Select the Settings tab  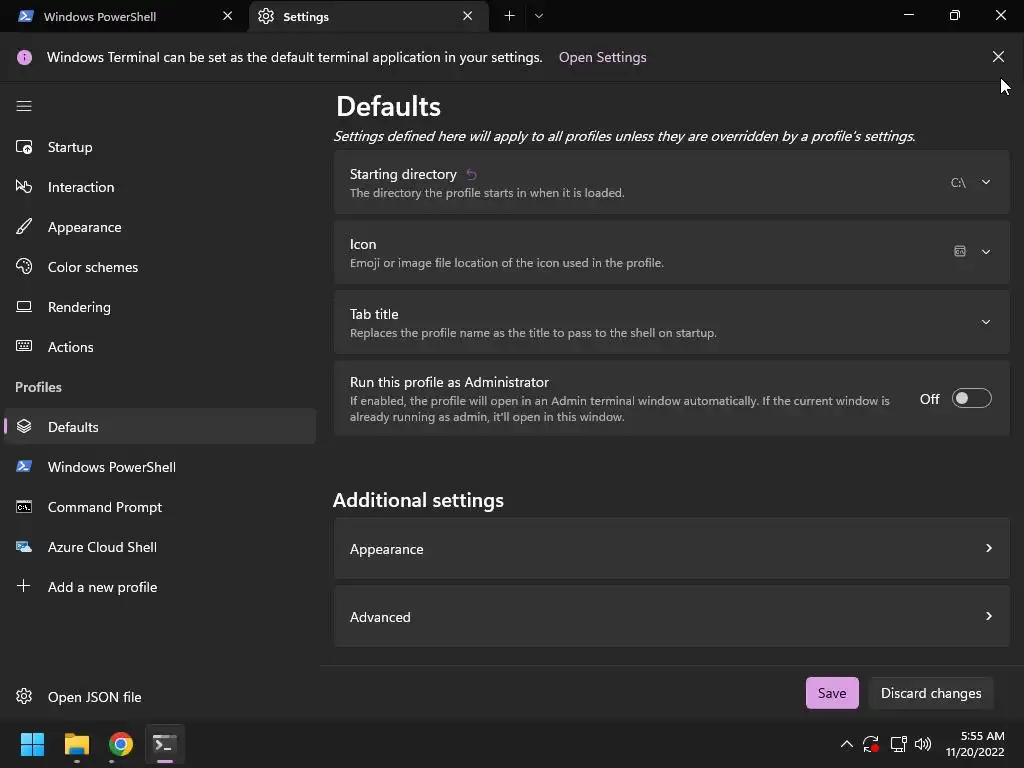pyautogui.click(x=369, y=16)
